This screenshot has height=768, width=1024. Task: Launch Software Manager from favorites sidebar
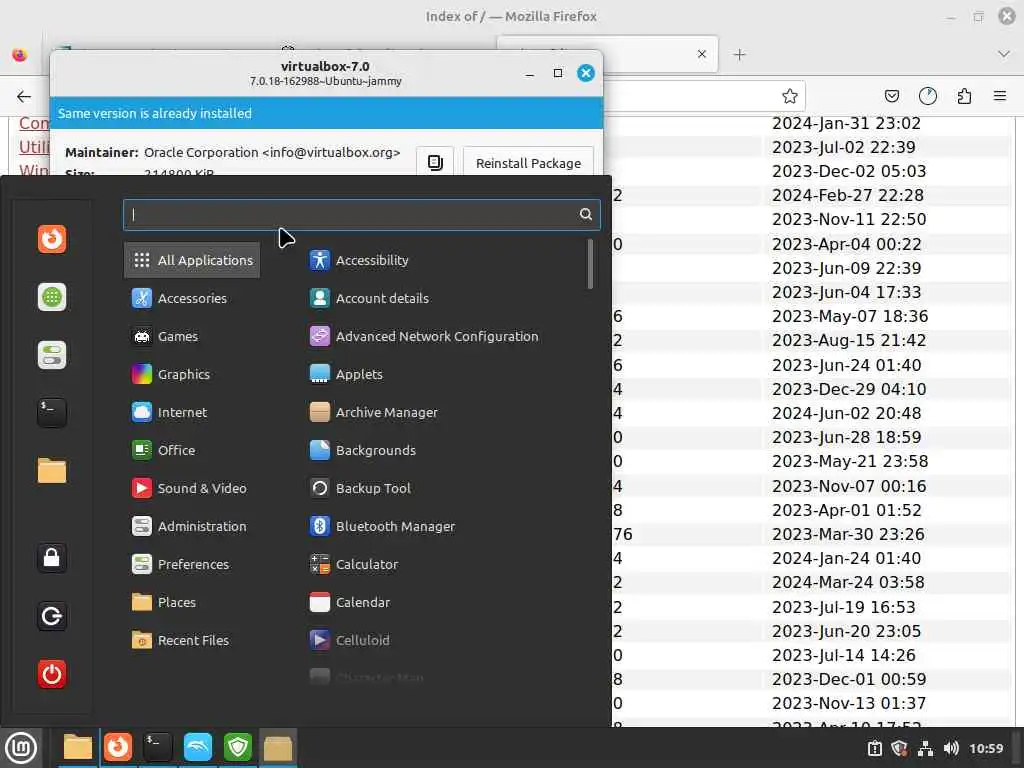pos(52,297)
